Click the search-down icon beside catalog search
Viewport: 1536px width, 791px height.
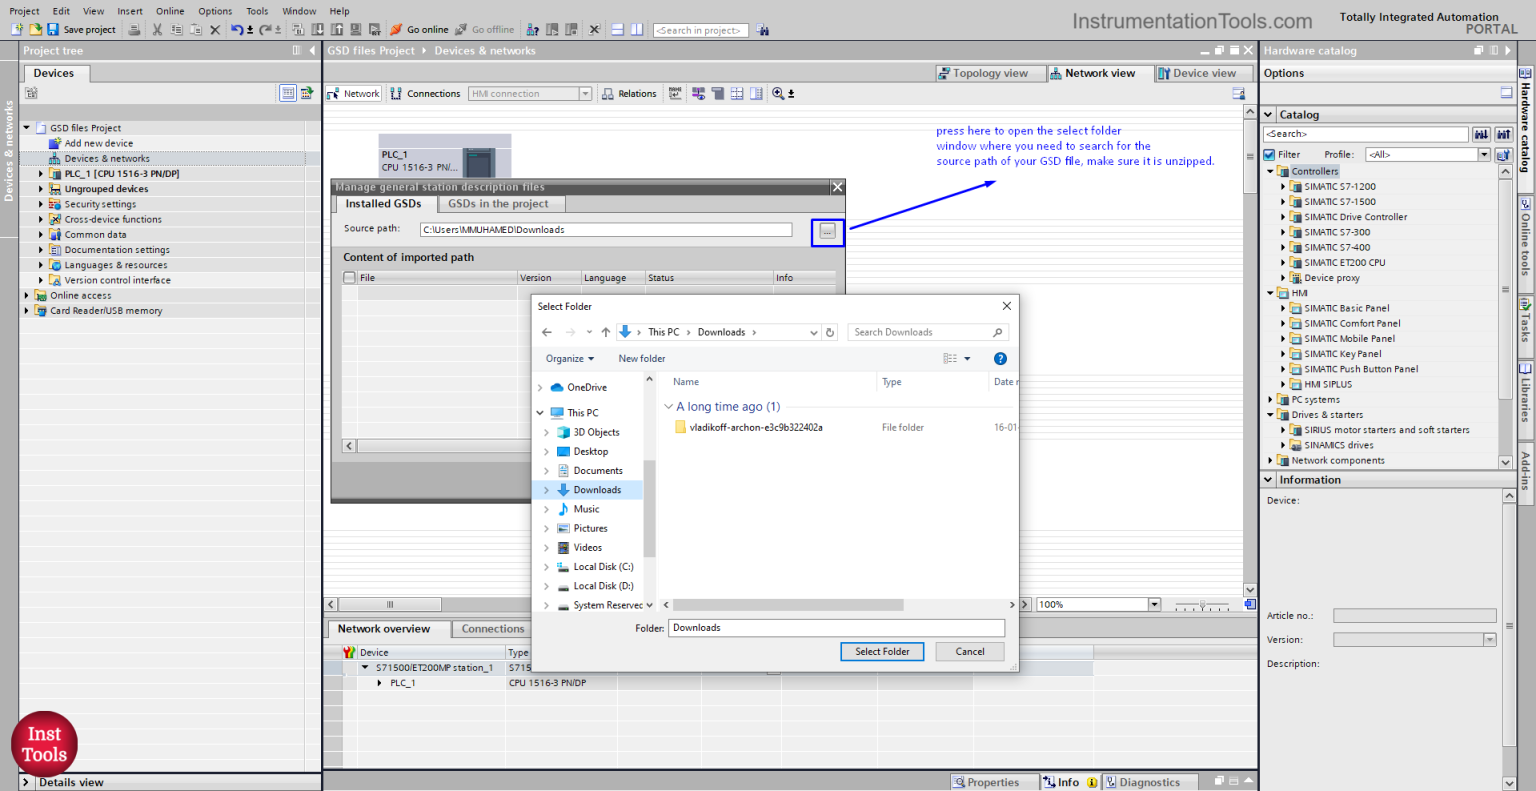tap(1481, 134)
